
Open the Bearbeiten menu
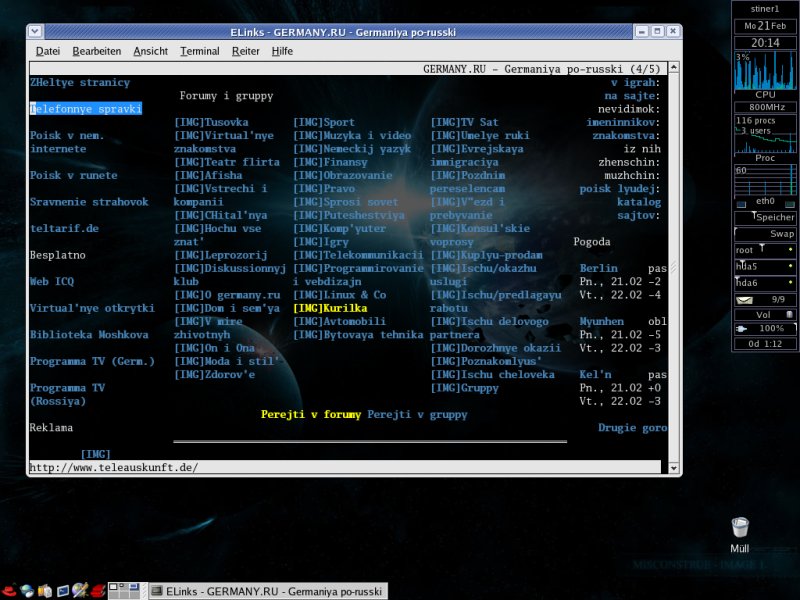coord(97,51)
